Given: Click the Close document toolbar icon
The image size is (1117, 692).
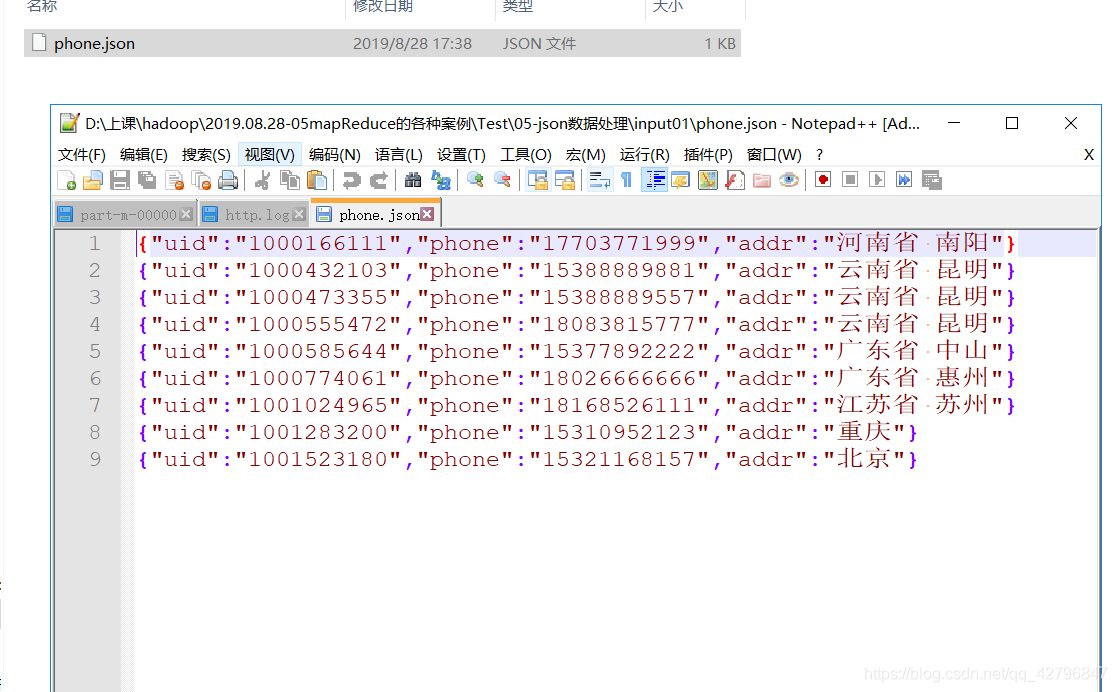Looking at the screenshot, I should click(175, 180).
